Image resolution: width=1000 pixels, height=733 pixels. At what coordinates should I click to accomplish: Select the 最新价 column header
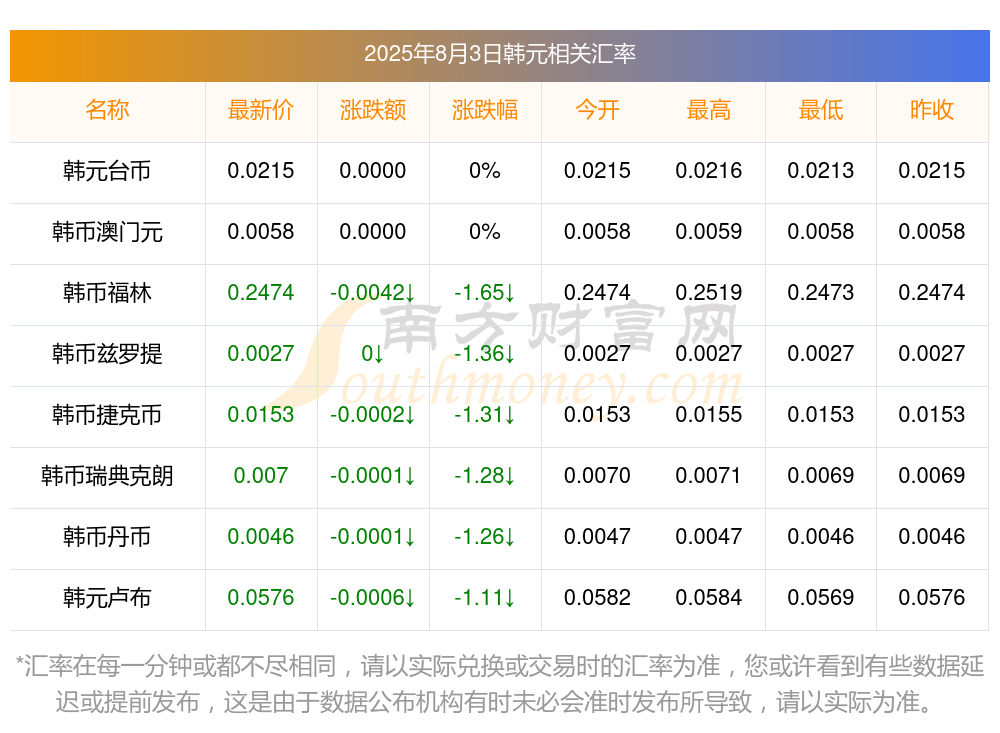[261, 110]
